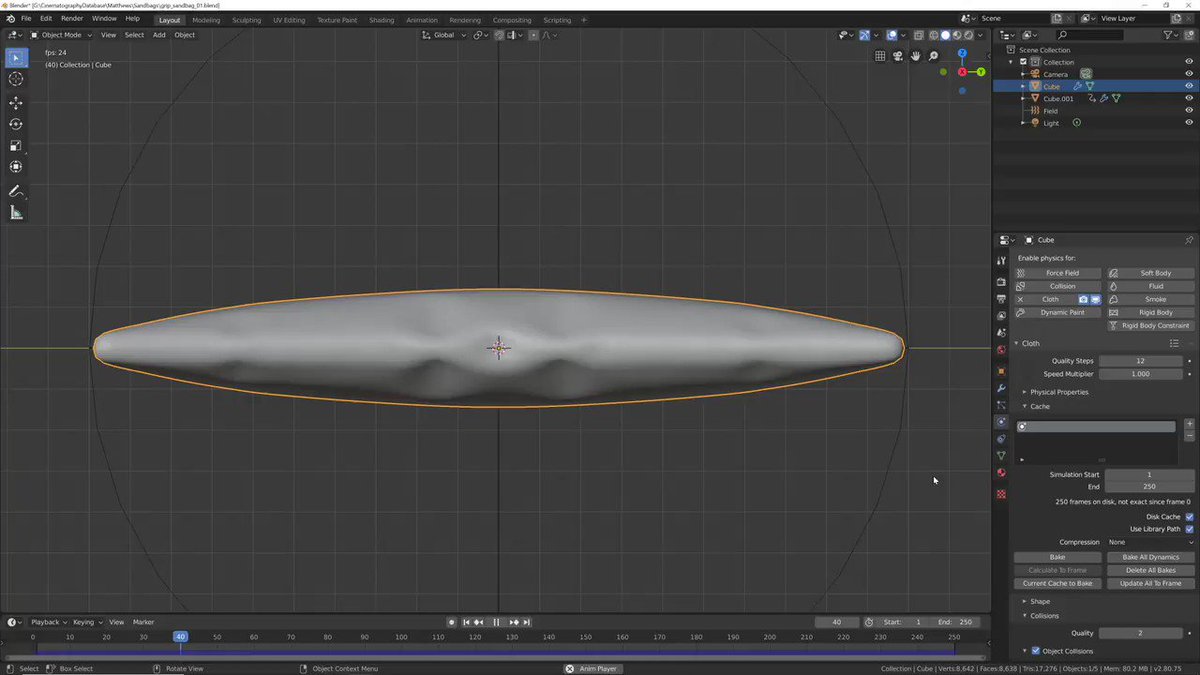Image resolution: width=1200 pixels, height=675 pixels.
Task: Open the Material properties tab
Action: (1001, 472)
